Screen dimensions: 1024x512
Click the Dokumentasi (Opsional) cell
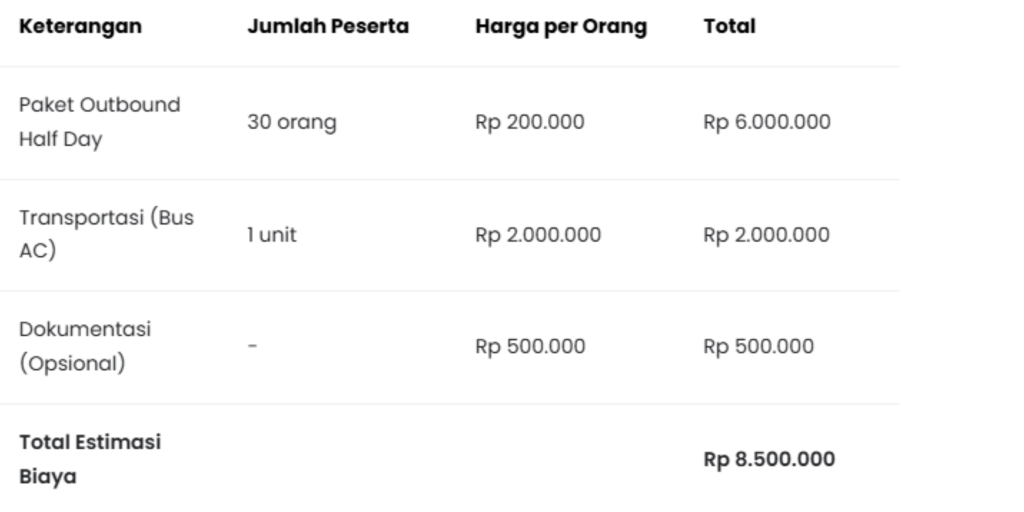[x=85, y=346]
